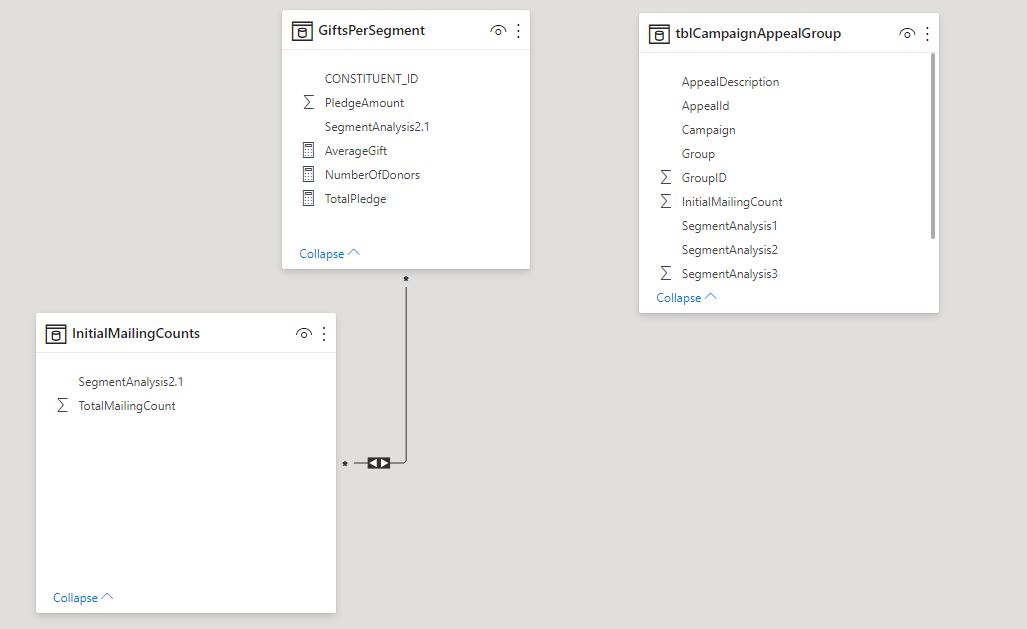
Task: Click sigma icon next to TotalMailingCount
Action: (62, 406)
